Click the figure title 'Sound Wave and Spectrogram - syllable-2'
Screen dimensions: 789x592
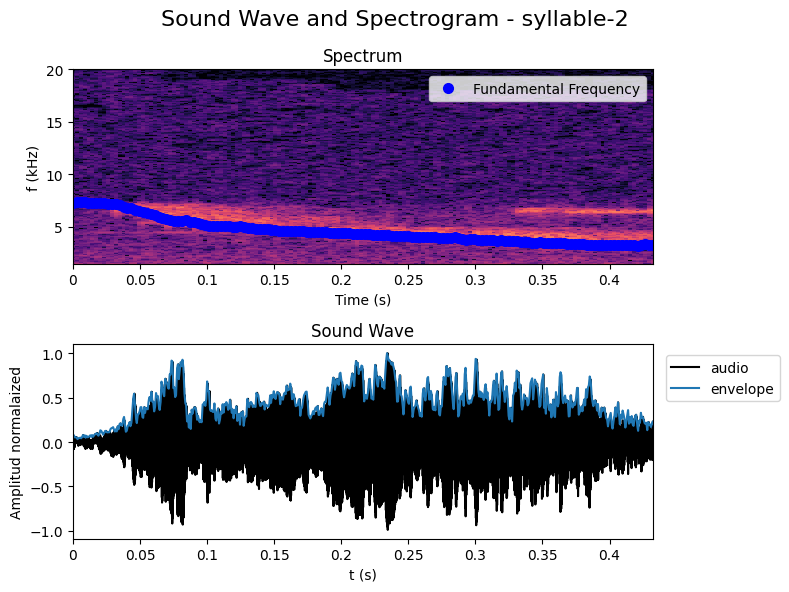pos(394,19)
